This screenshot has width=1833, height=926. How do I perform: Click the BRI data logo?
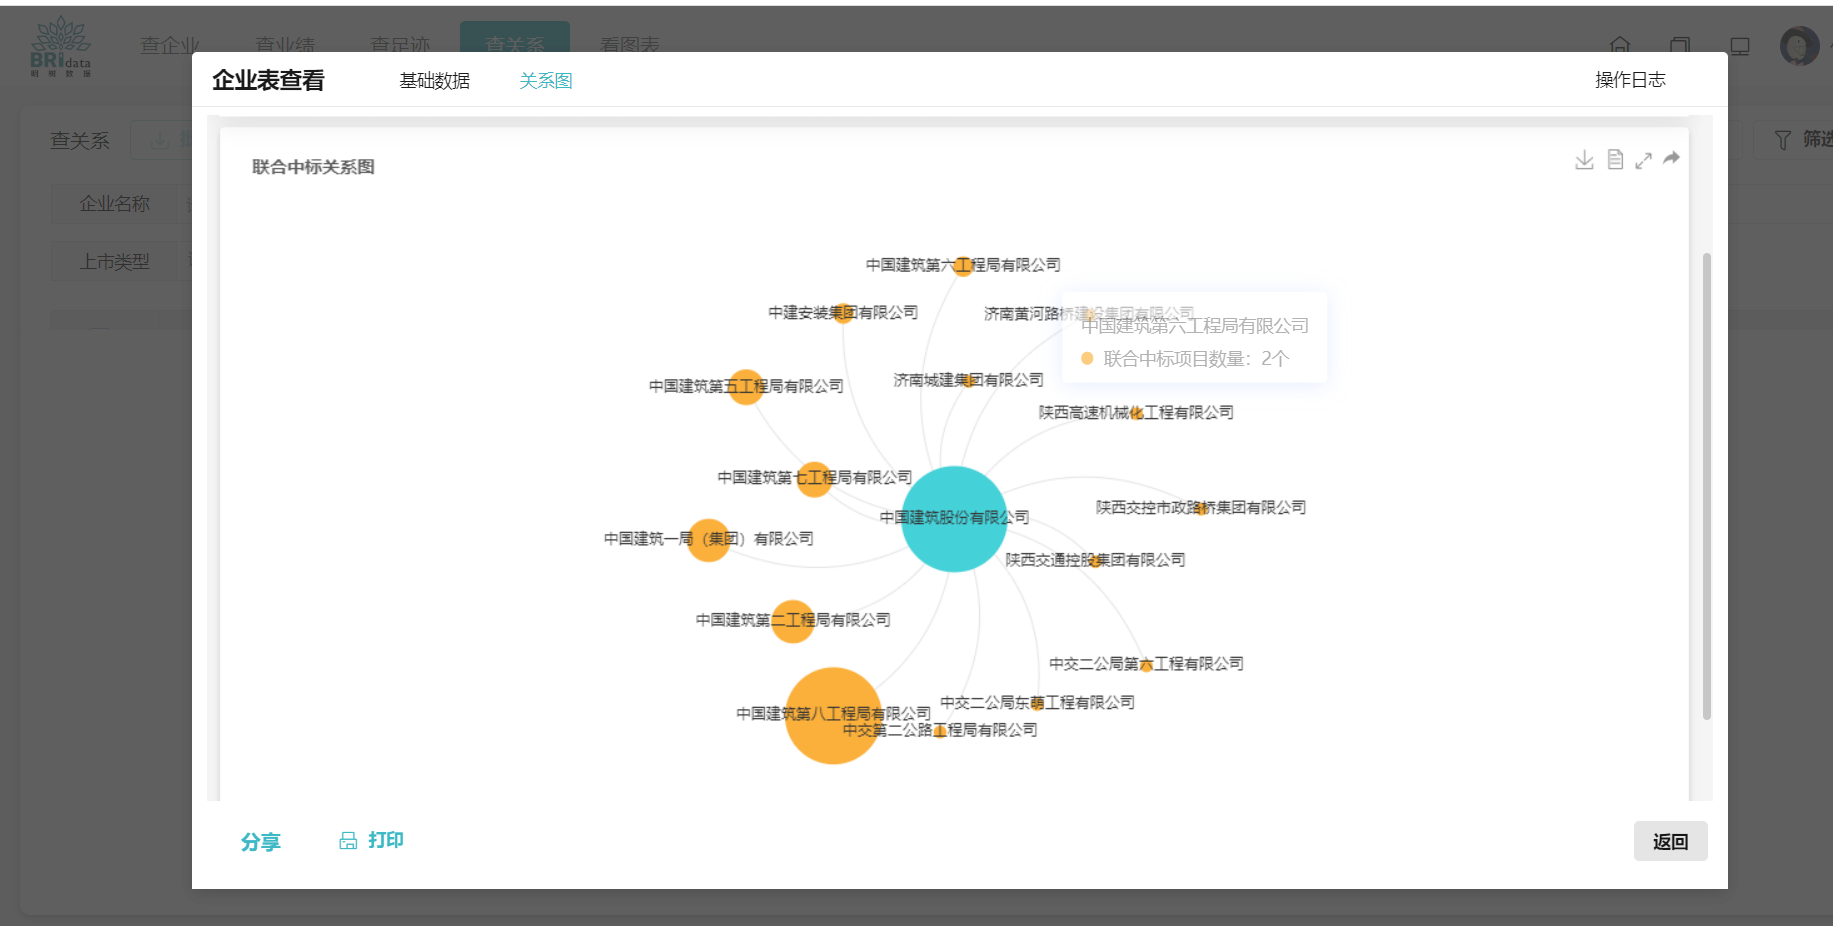tap(61, 46)
